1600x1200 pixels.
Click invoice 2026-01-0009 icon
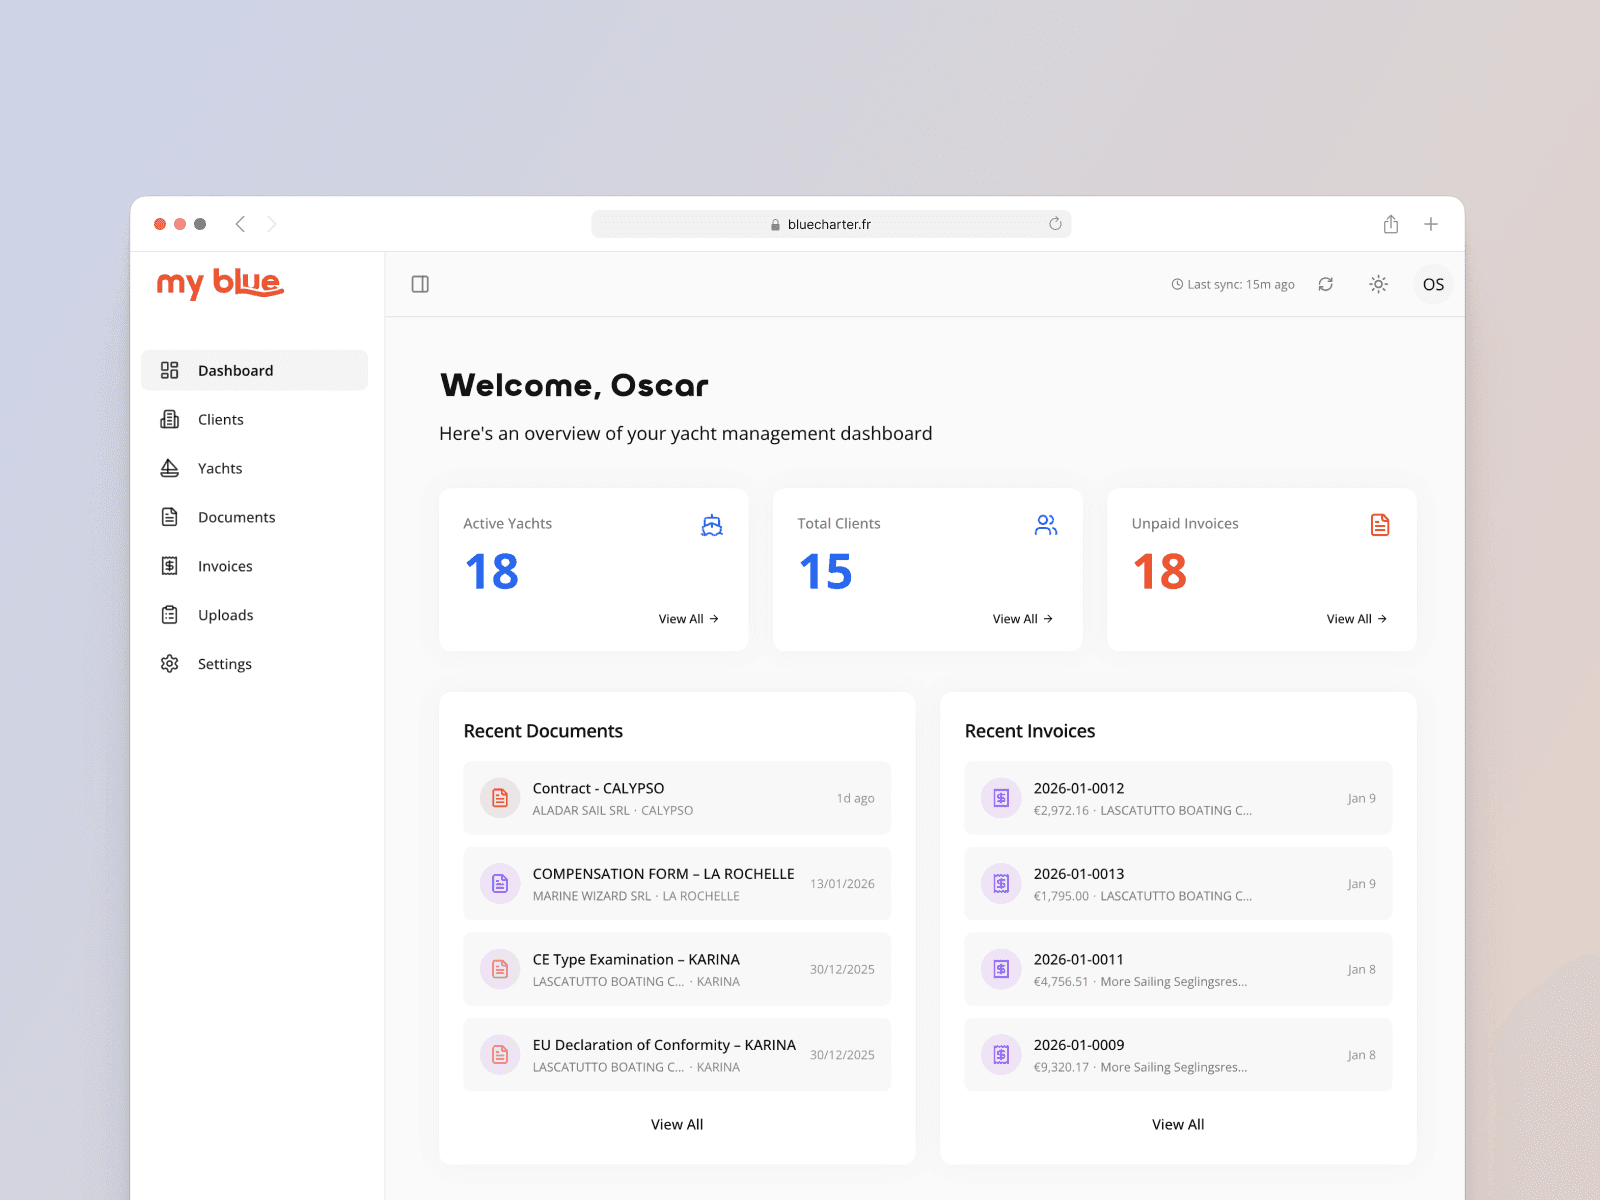[x=1001, y=1055]
